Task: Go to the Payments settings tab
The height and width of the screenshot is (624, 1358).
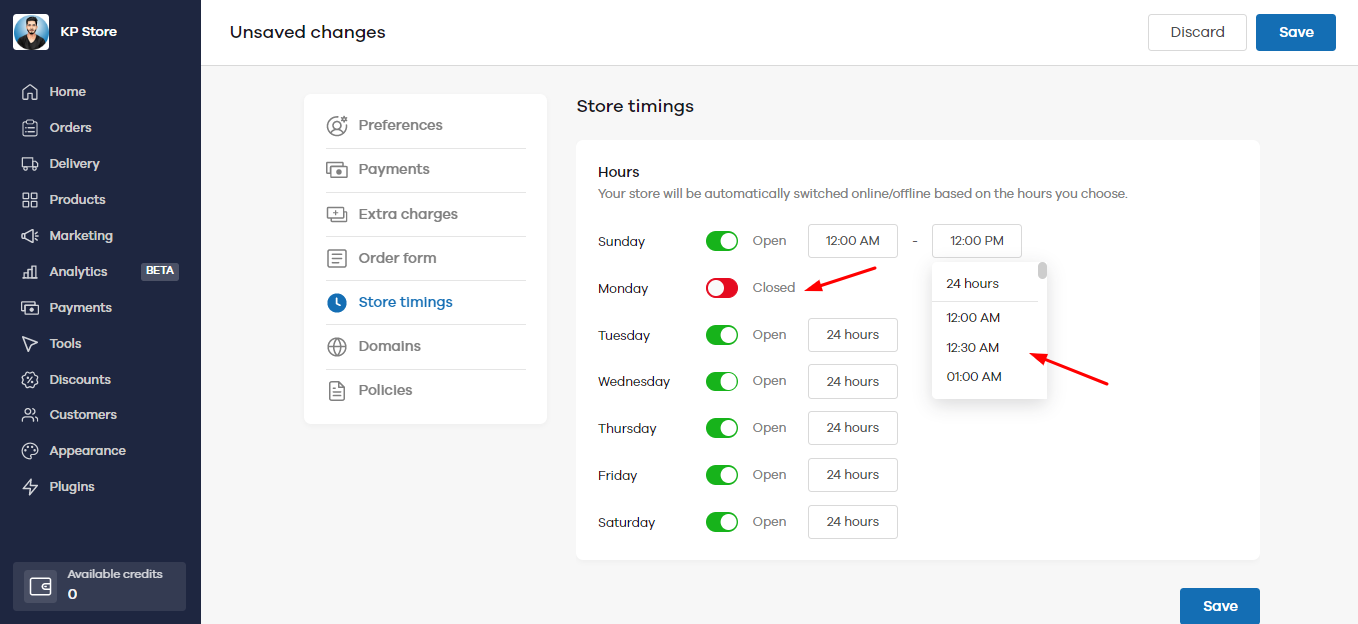Action: point(394,170)
